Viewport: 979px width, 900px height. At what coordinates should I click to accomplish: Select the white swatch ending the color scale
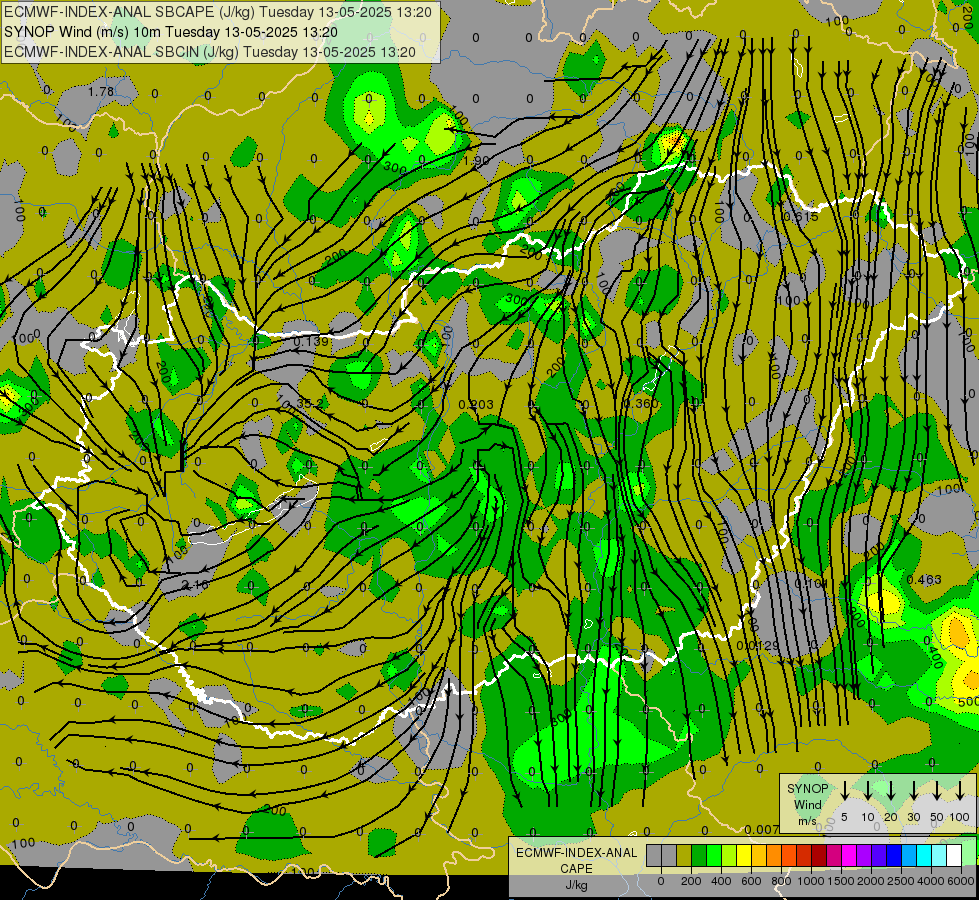click(x=955, y=855)
